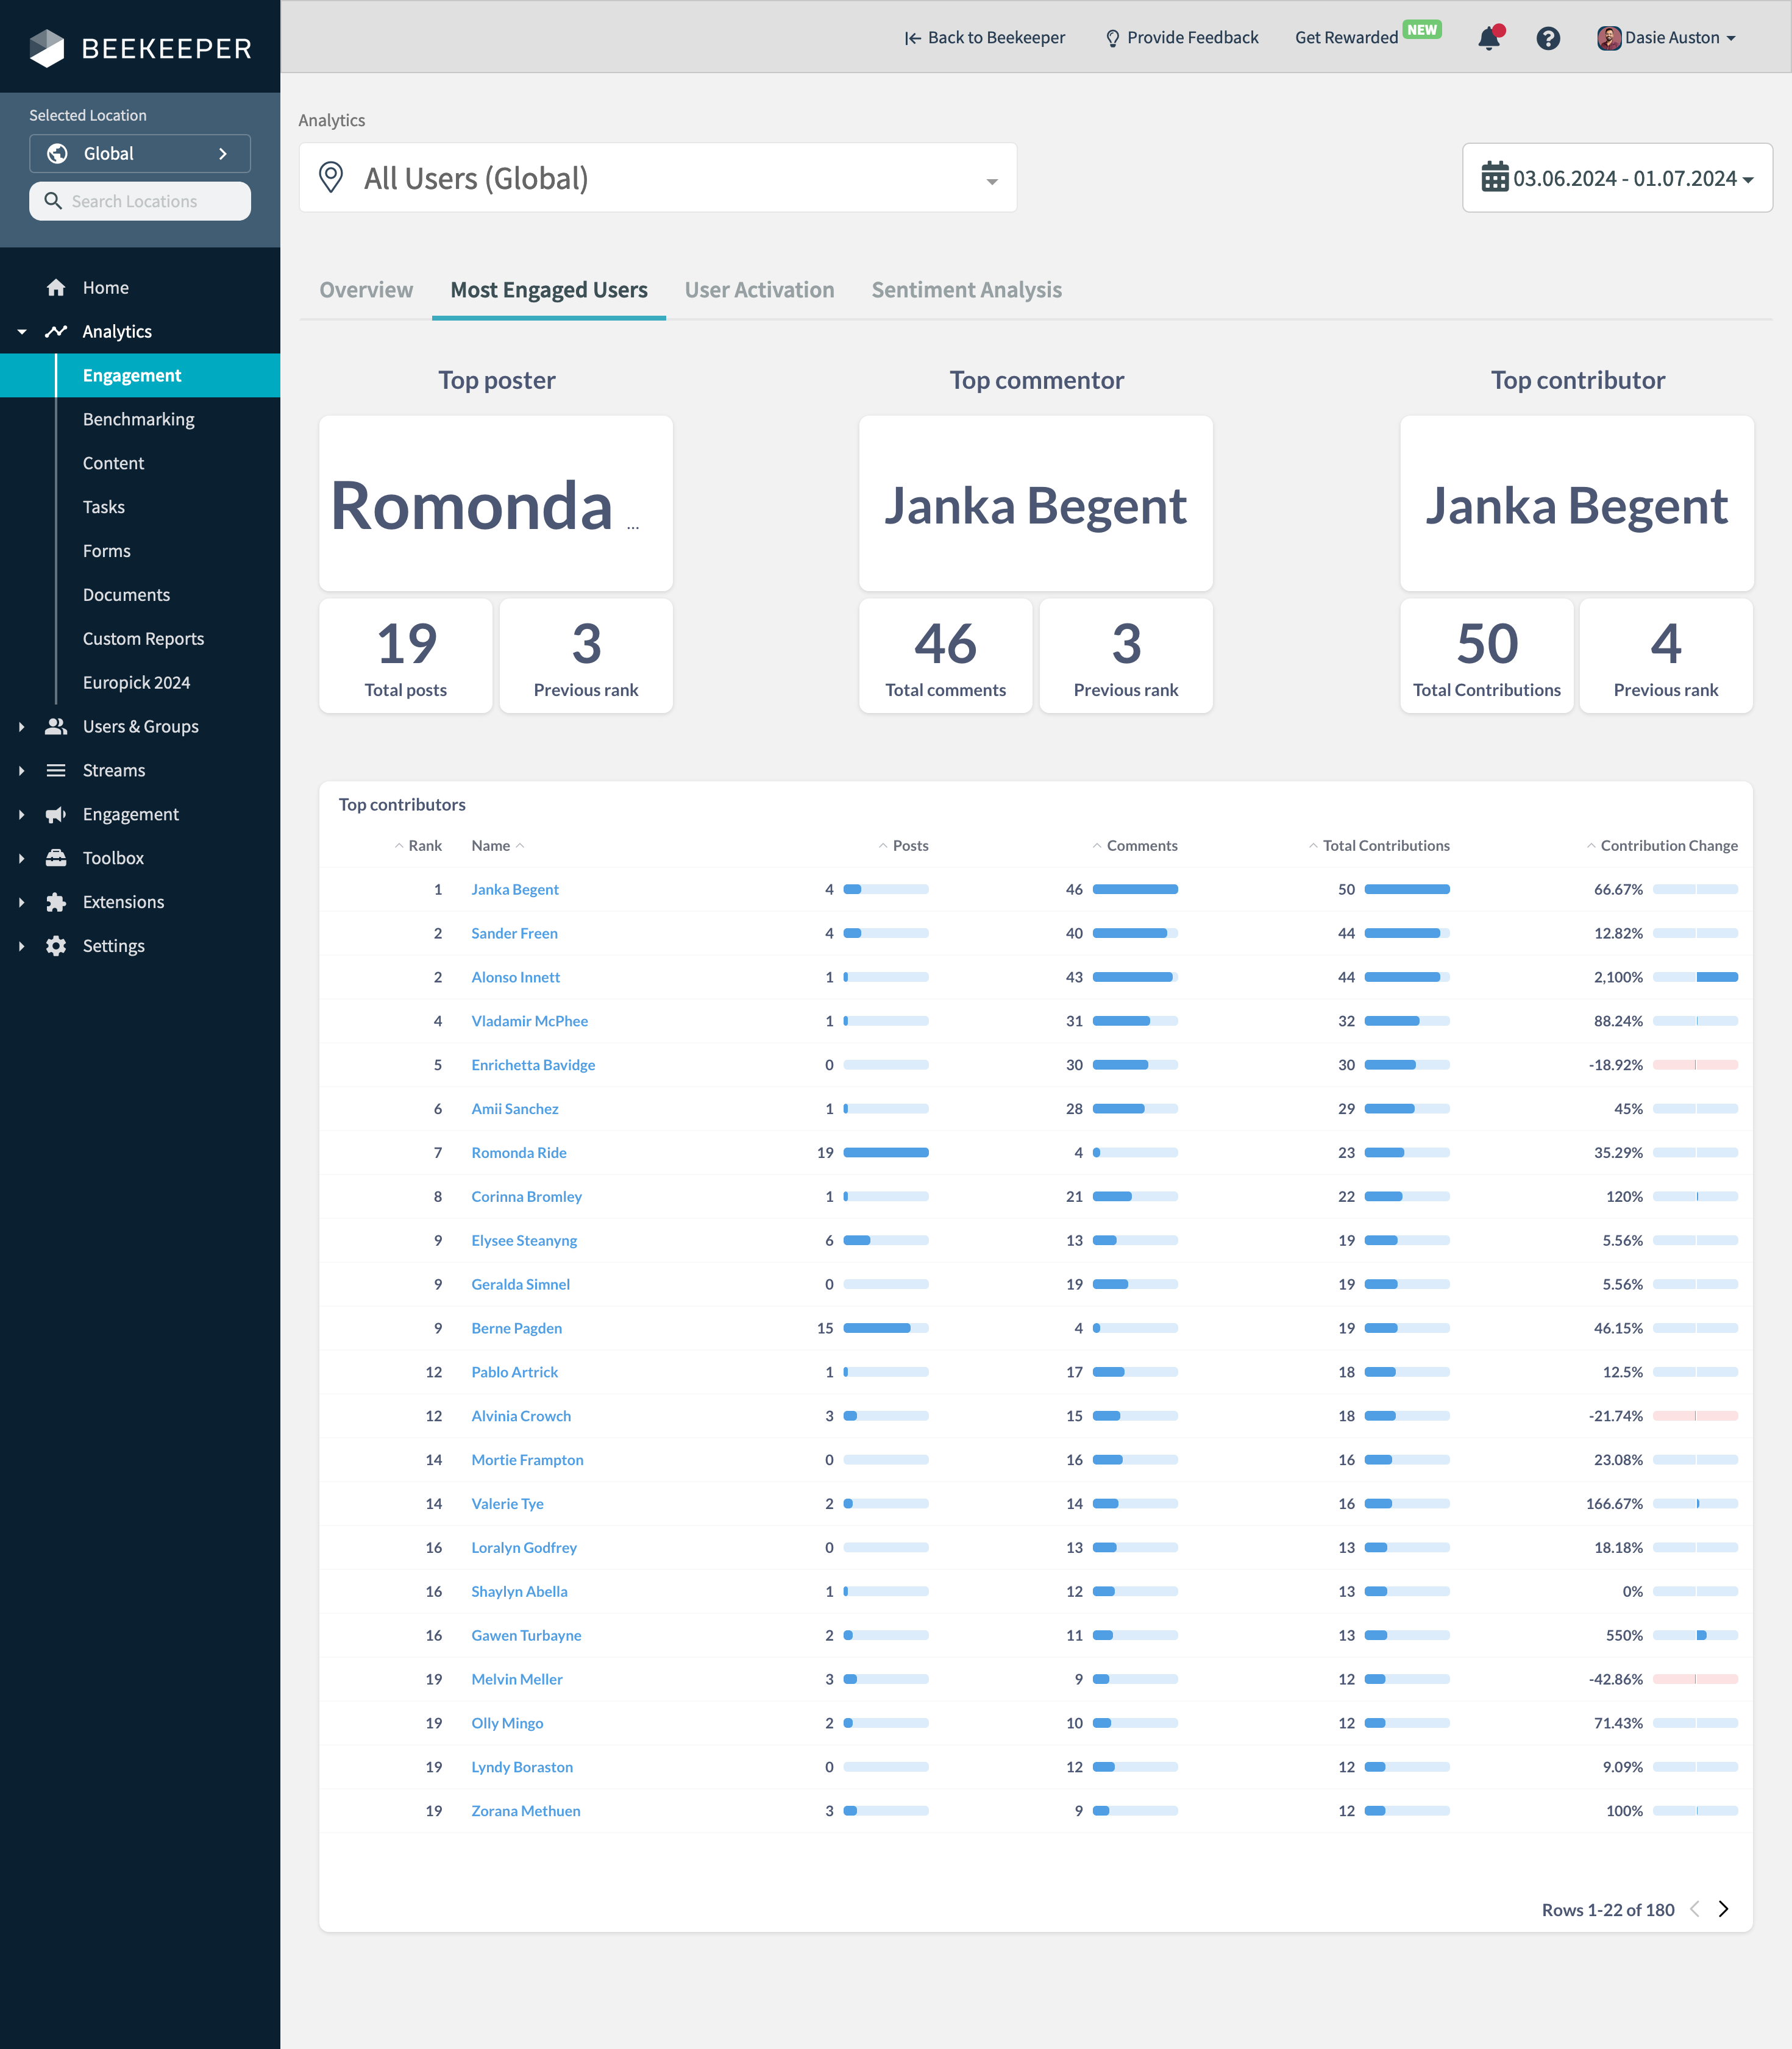Open Janka Begent's profile link
Viewport: 1792px width, 2049px height.
515,889
